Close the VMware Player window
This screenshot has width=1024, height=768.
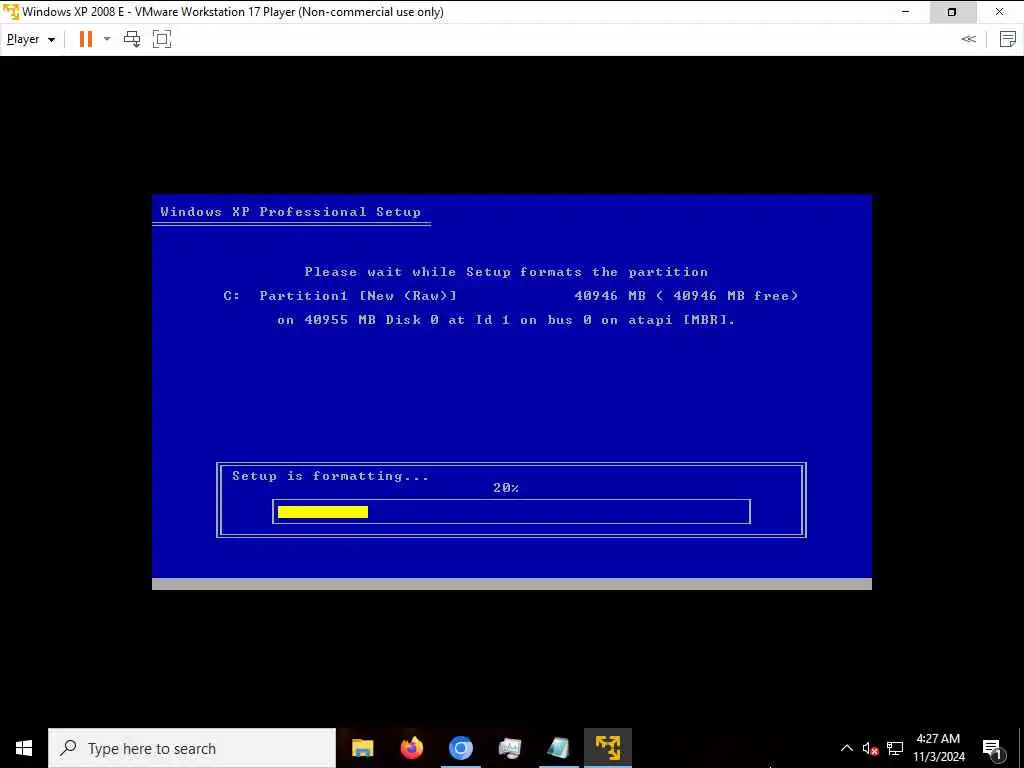[1000, 12]
